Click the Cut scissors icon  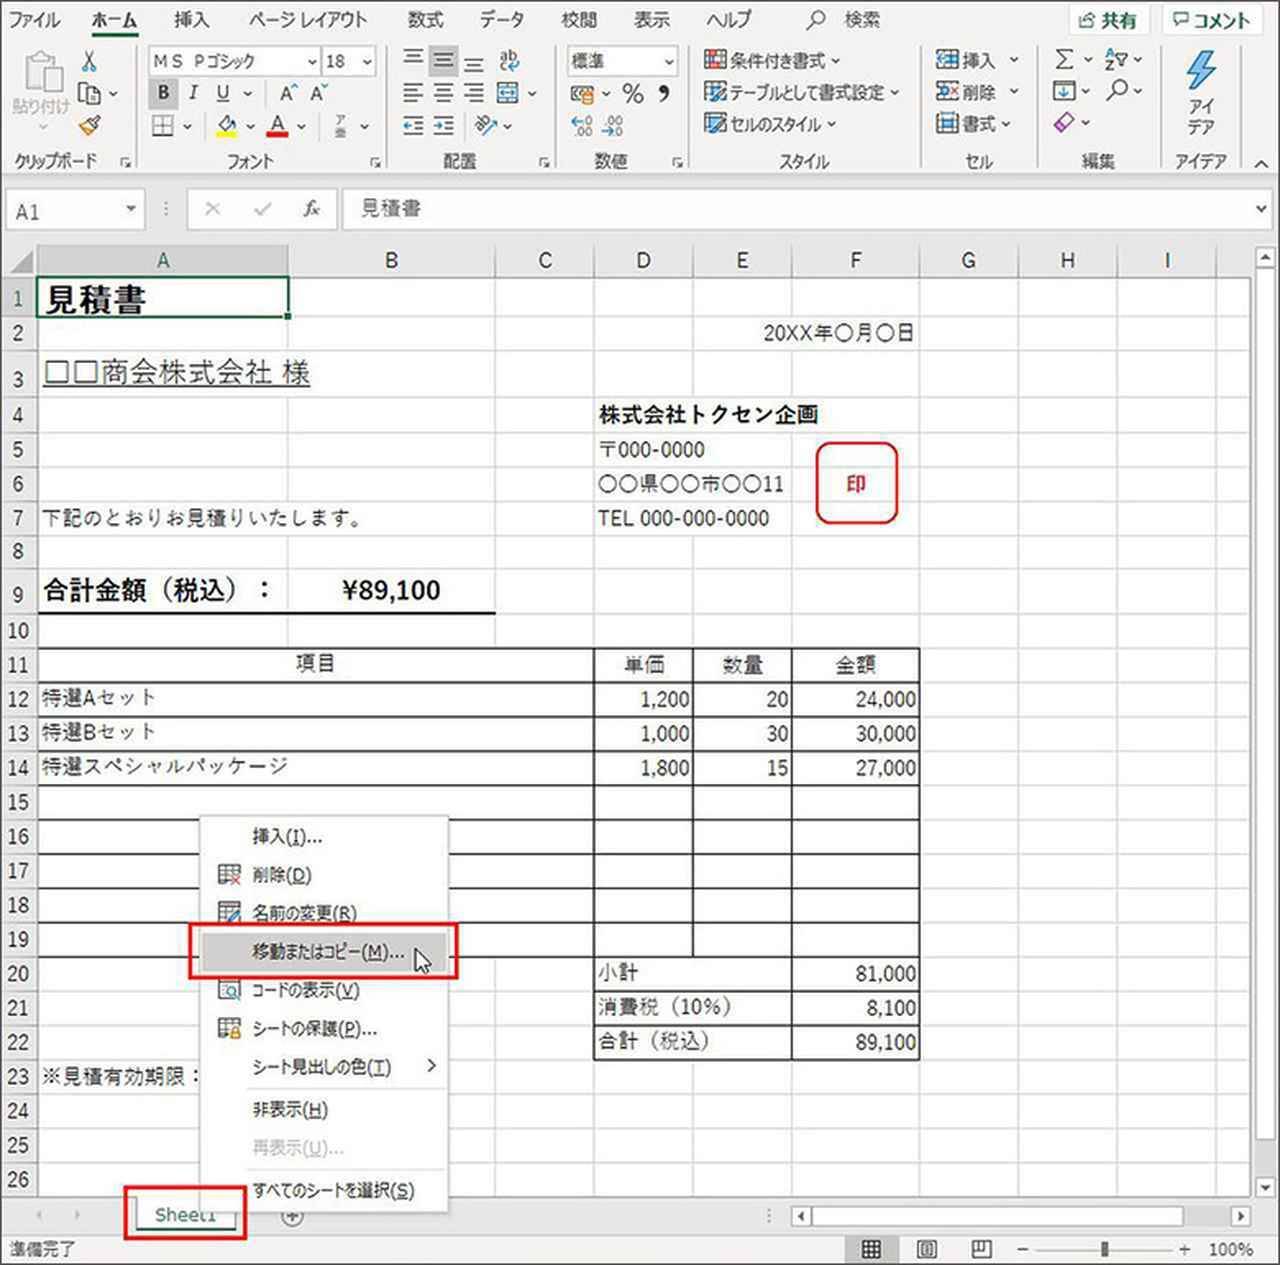pos(89,62)
